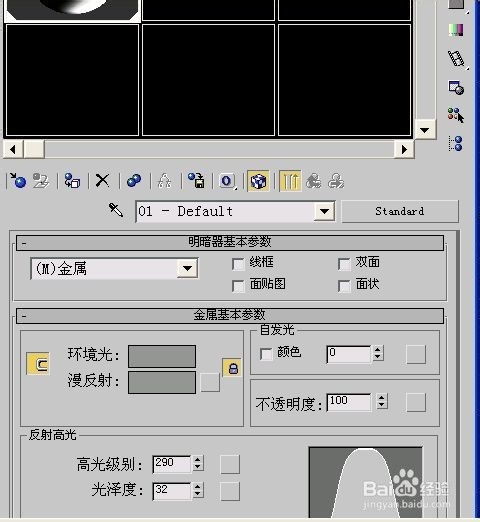Click the Standard material type button

(400, 211)
